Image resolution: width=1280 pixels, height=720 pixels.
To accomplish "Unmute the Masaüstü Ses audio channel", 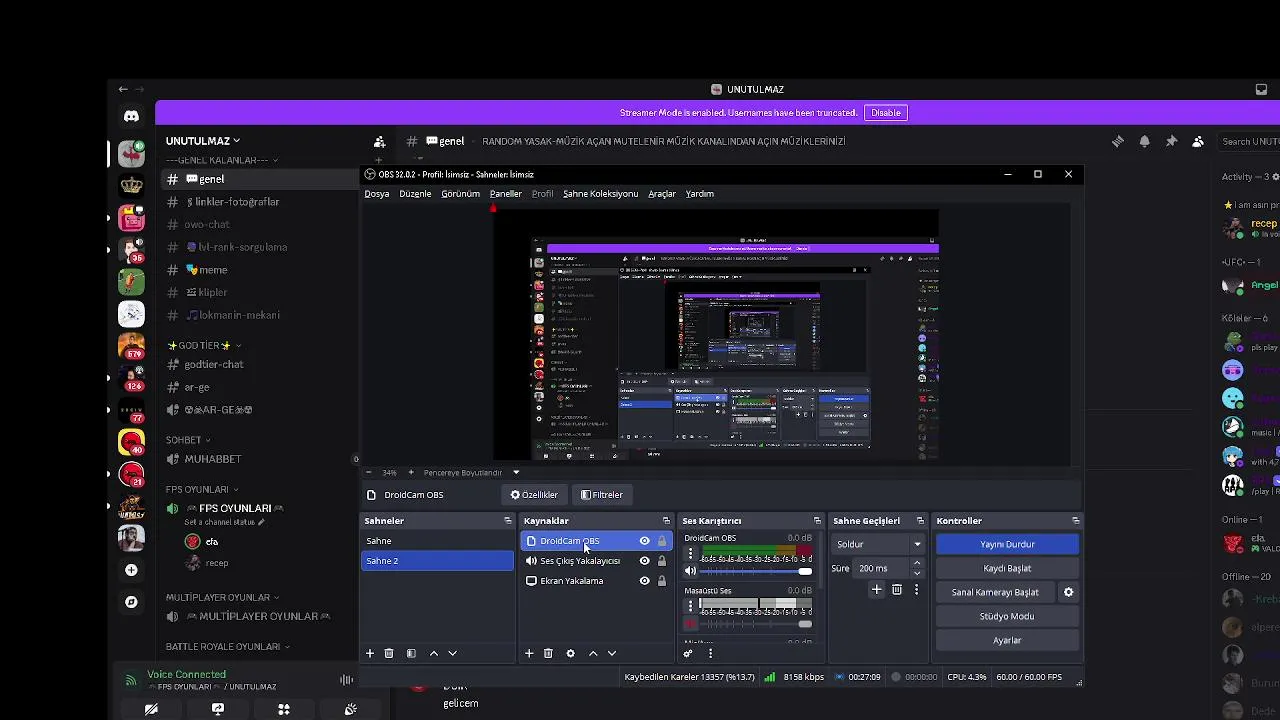I will (690, 624).
